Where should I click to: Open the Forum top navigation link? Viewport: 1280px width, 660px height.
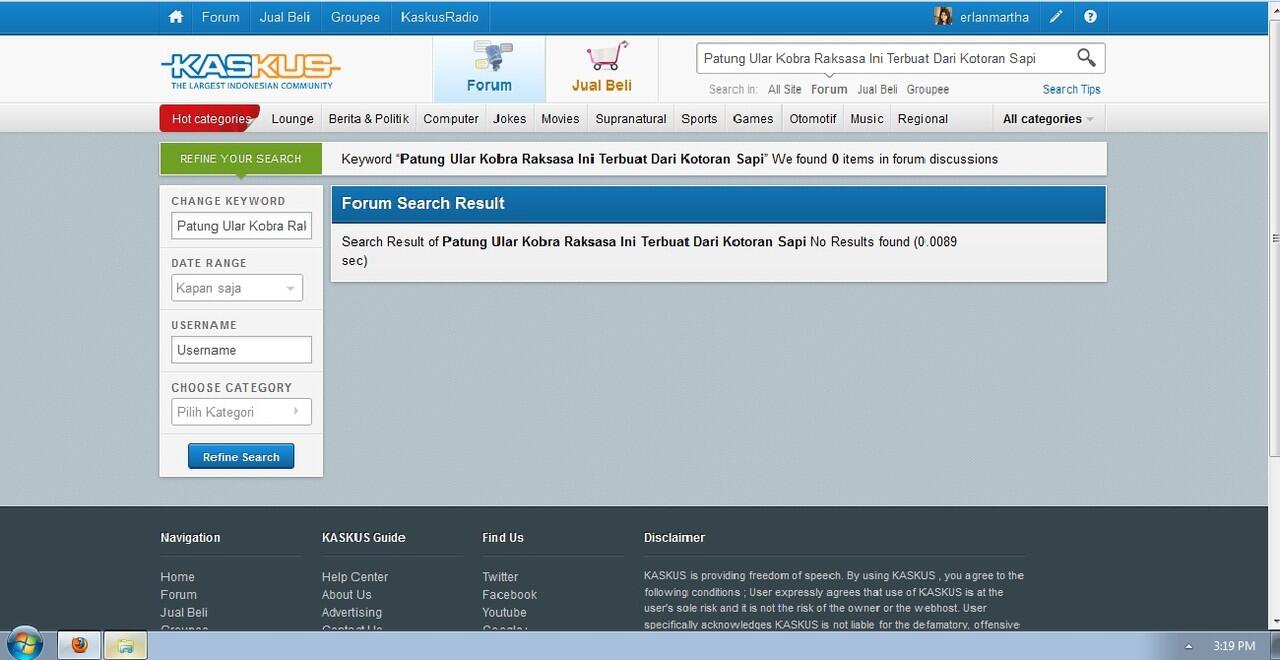click(220, 17)
